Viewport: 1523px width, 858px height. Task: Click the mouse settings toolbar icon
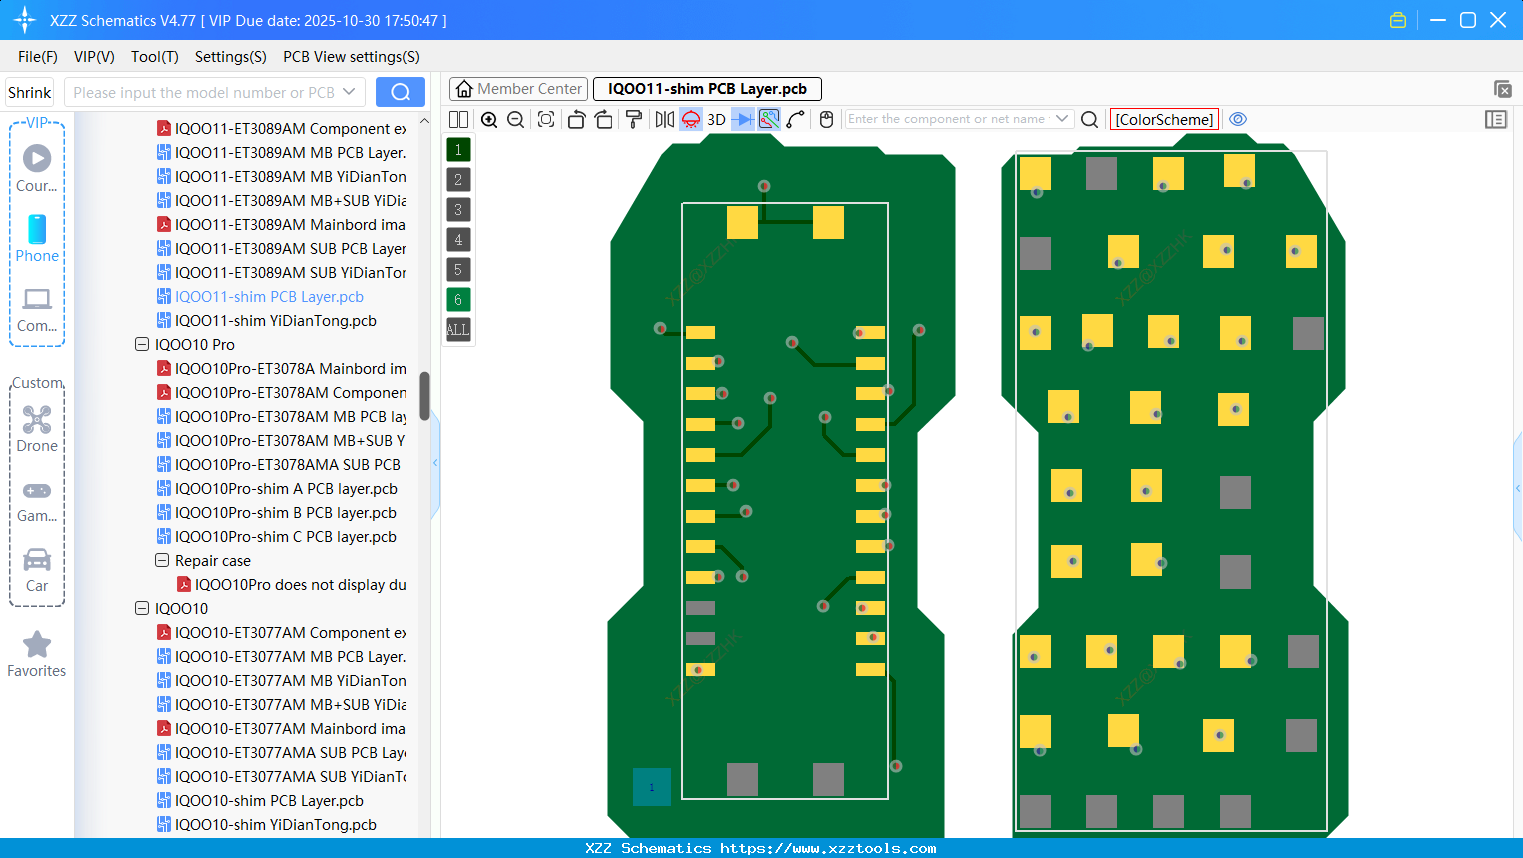click(x=825, y=119)
